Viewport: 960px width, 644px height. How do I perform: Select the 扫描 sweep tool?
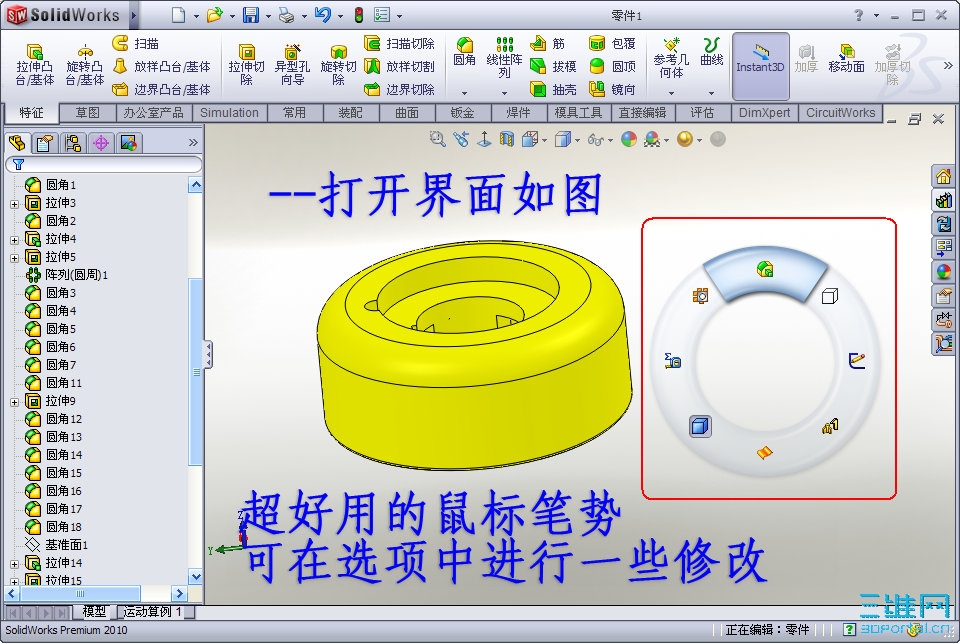(136, 43)
